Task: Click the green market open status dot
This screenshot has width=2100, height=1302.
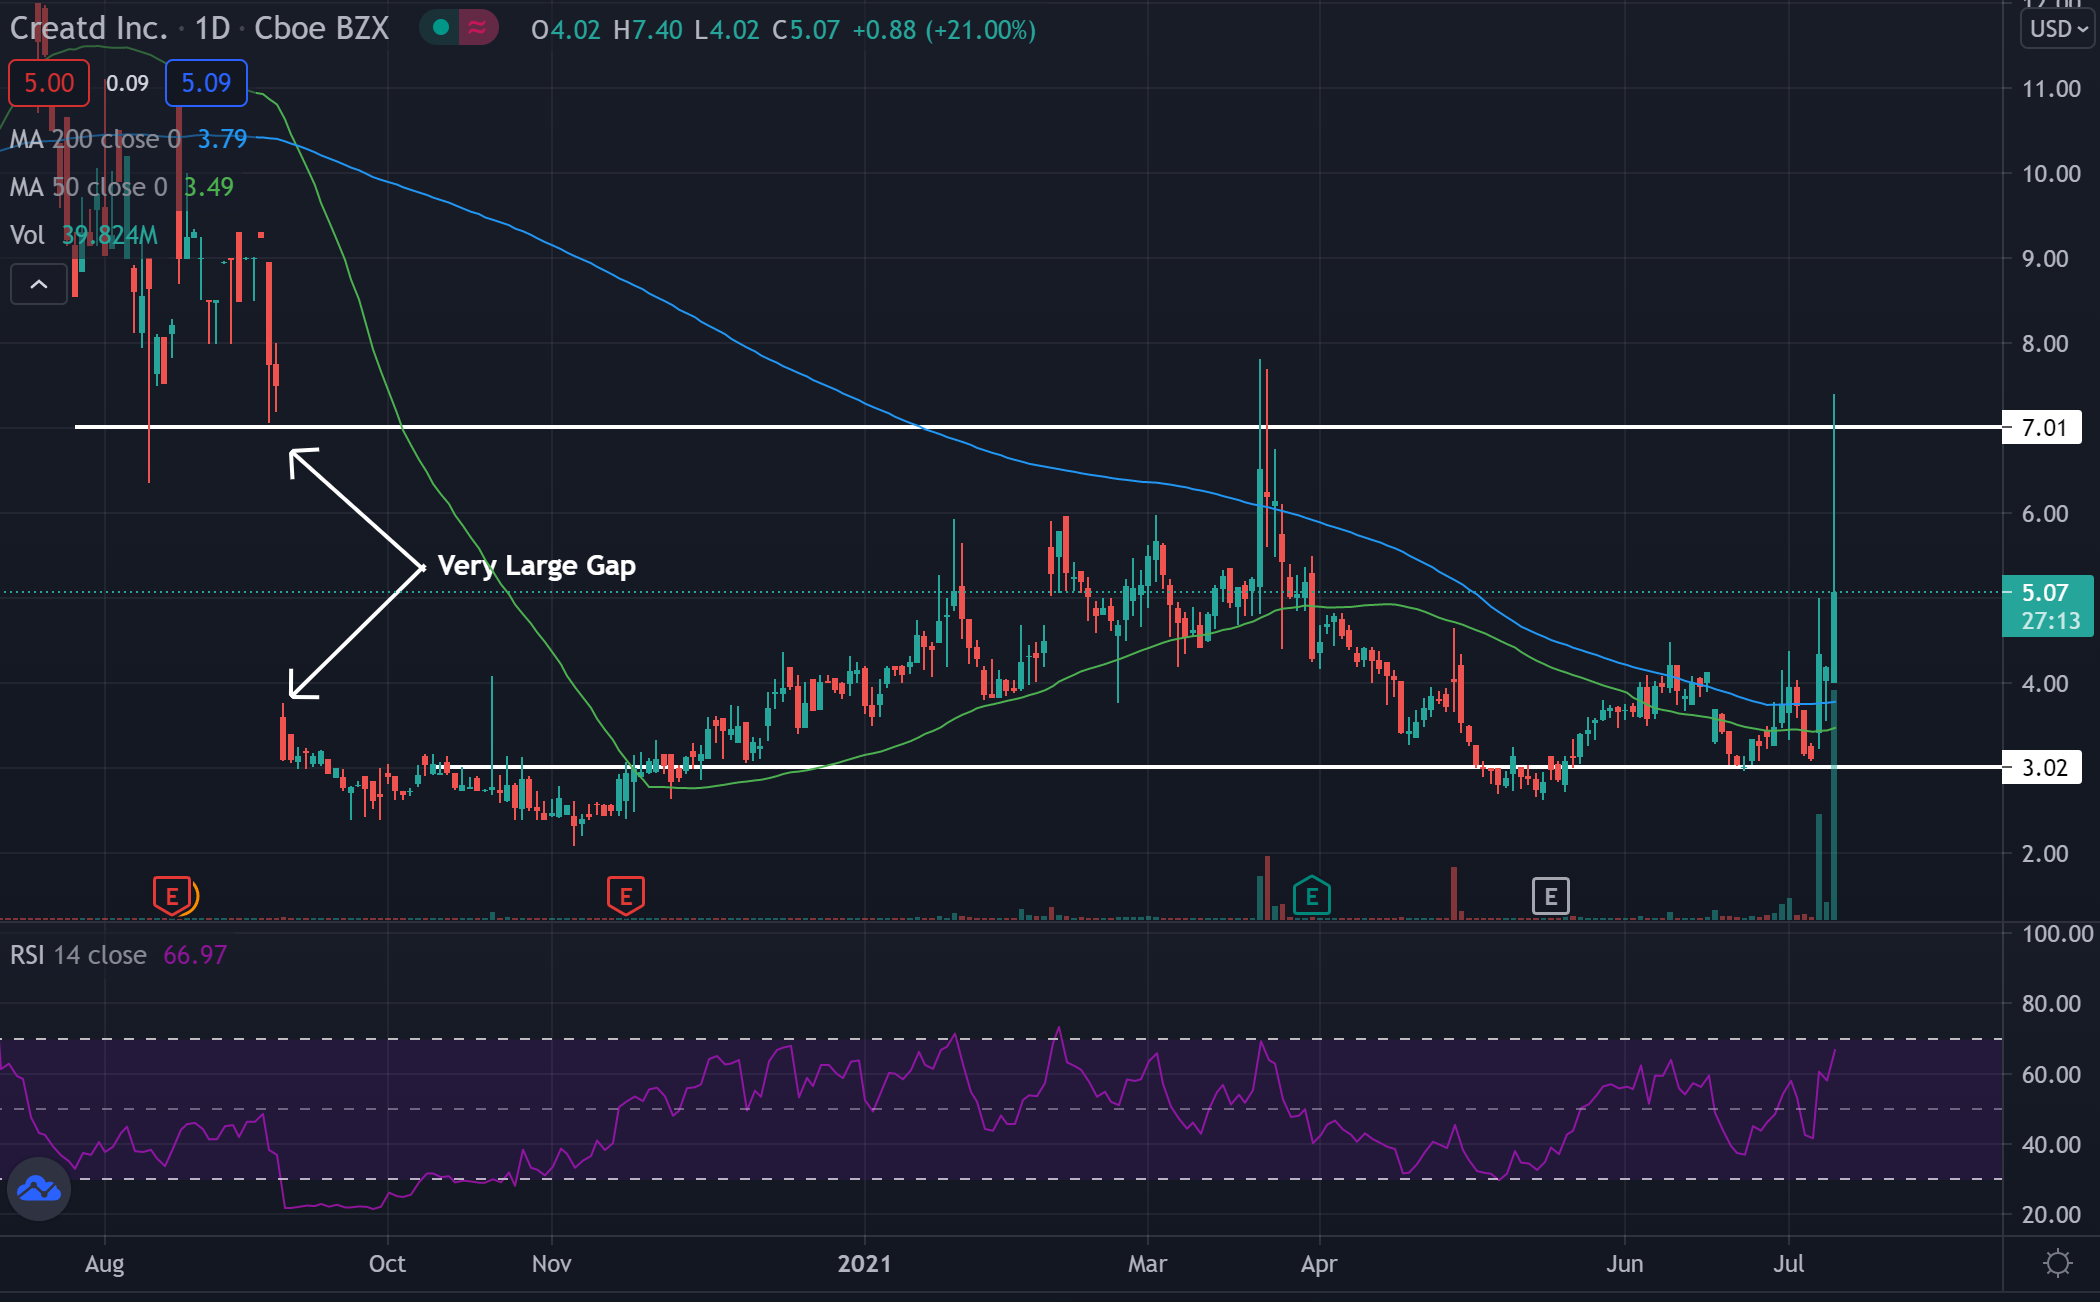Action: point(440,28)
